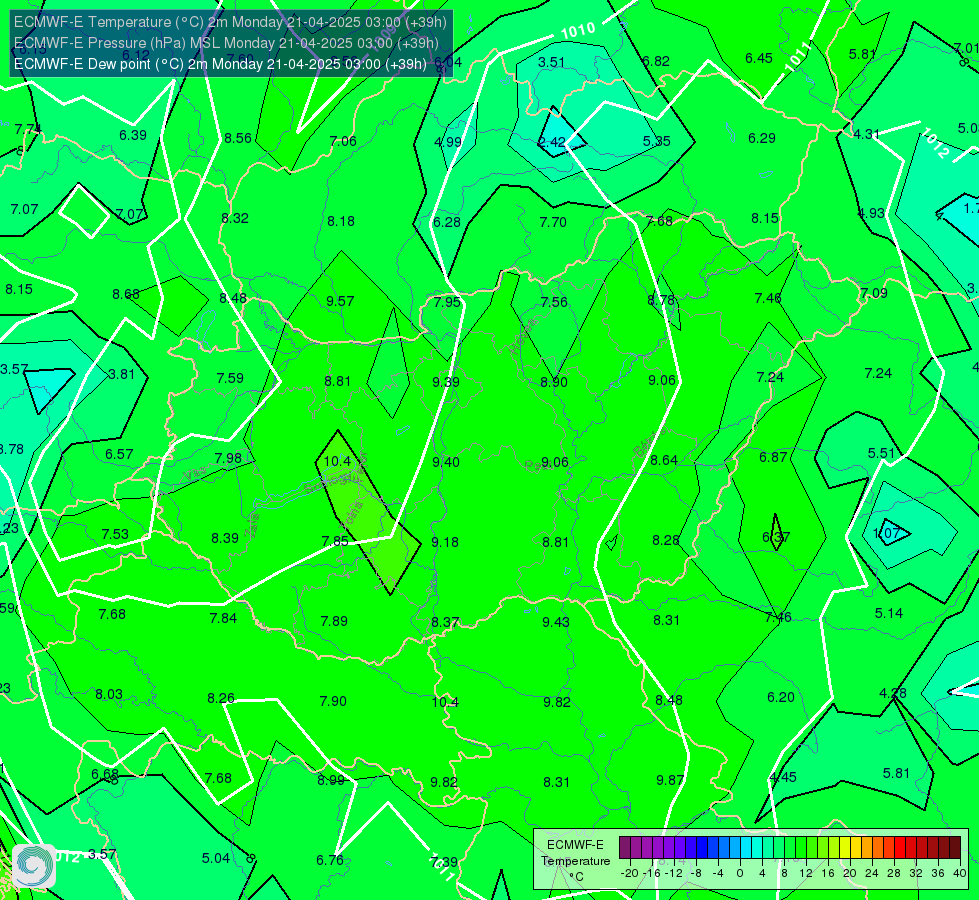The width and height of the screenshot is (979, 900).
Task: Click the 6.39 temperature value
Action: [133, 135]
